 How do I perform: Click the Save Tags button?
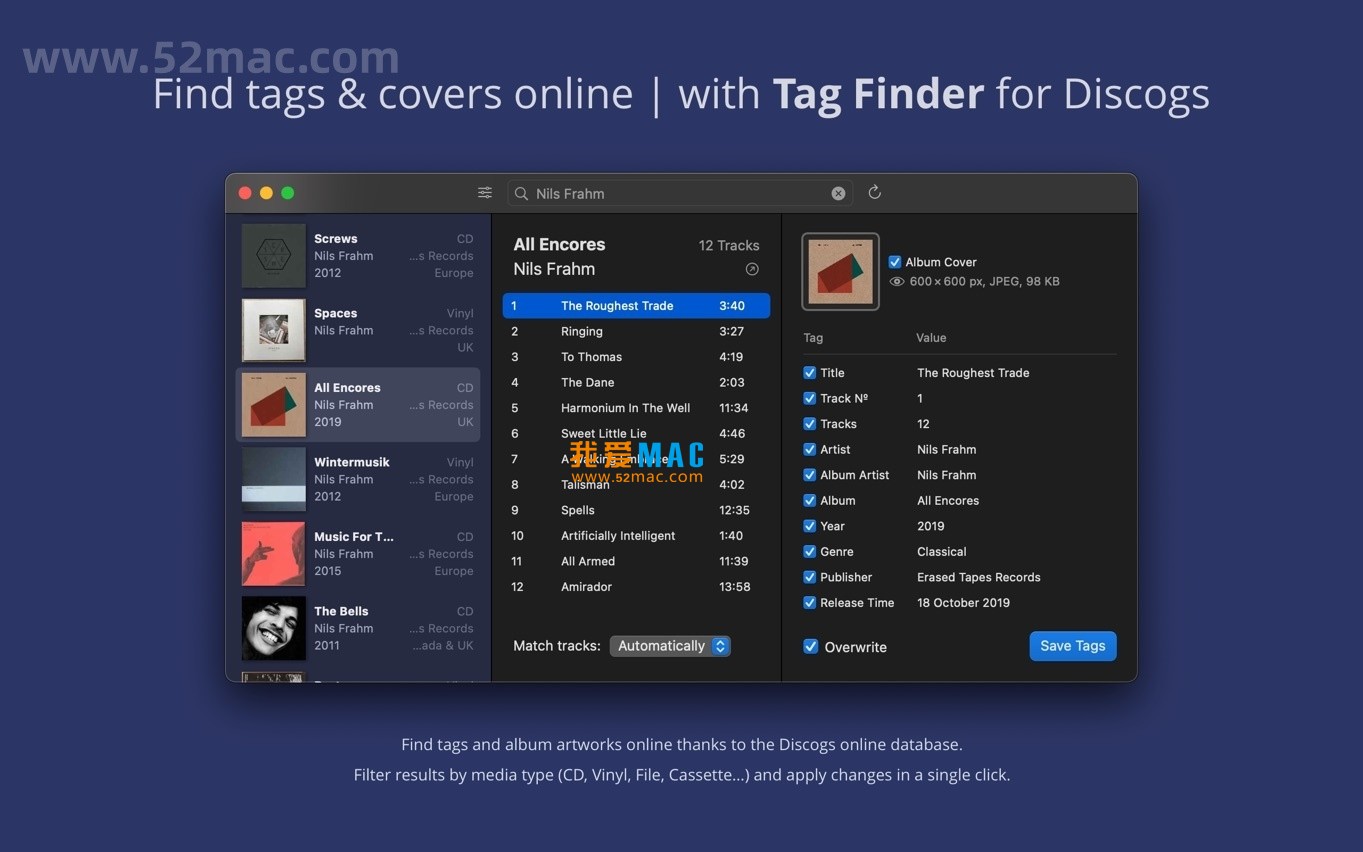(1072, 646)
